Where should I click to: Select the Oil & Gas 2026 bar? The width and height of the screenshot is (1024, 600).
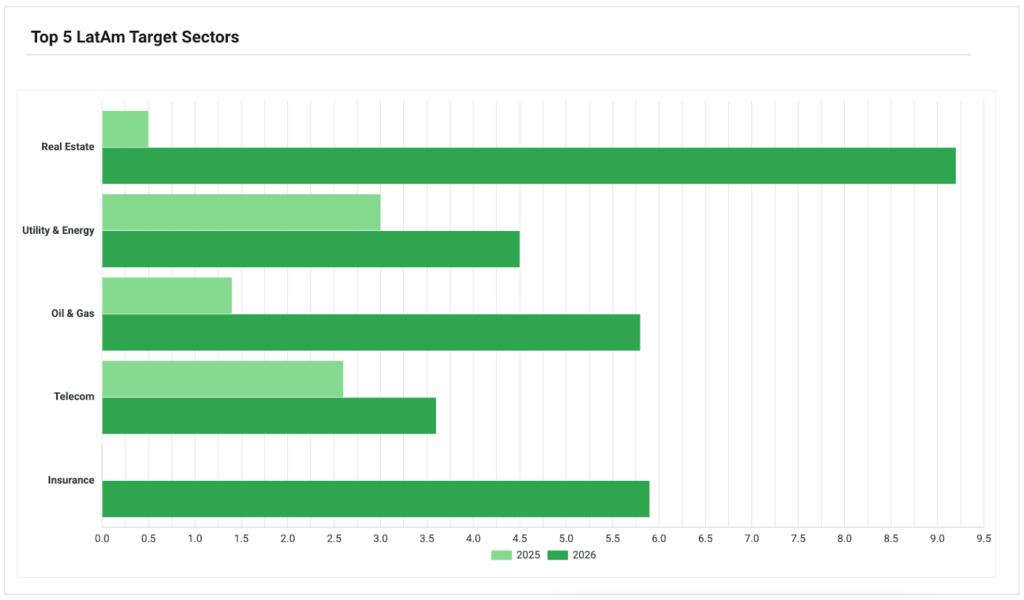pos(371,332)
